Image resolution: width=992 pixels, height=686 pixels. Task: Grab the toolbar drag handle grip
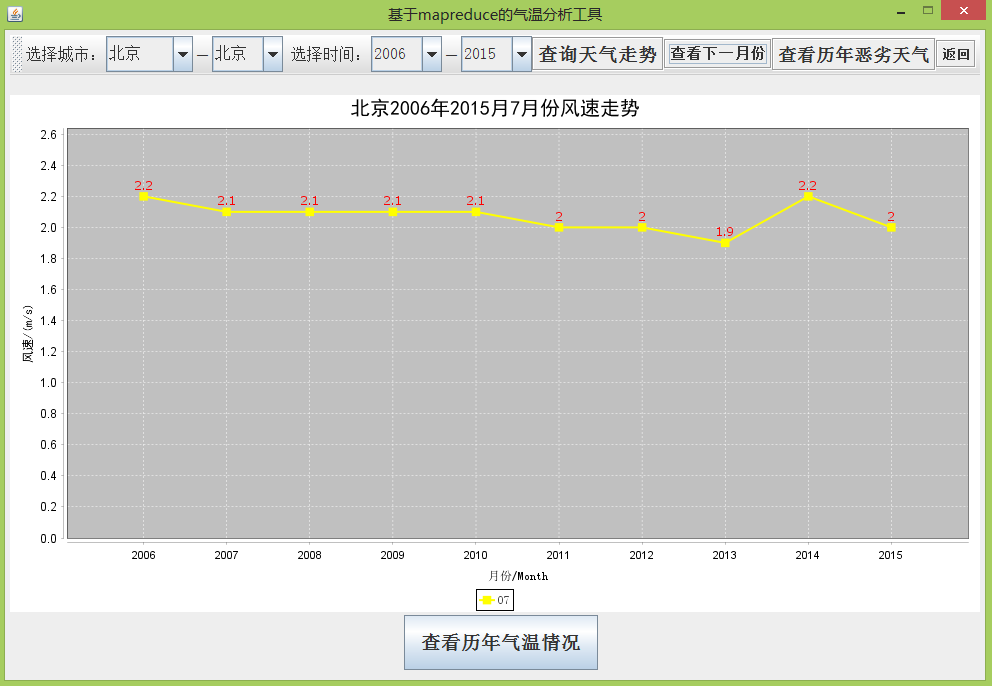click(x=17, y=54)
